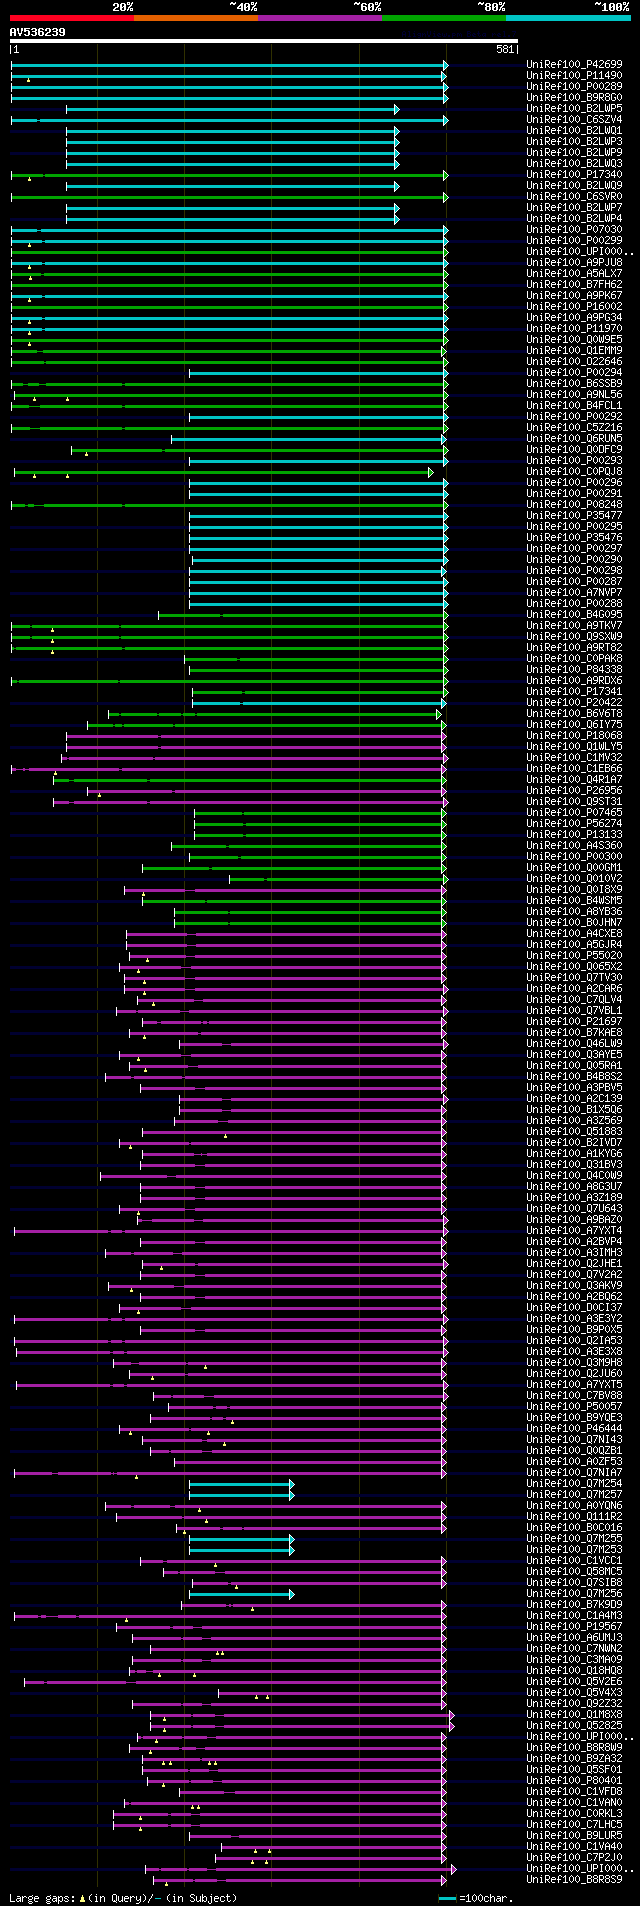
Task: Open hit UniRef100_B9R8G0
Action: pos(574,98)
